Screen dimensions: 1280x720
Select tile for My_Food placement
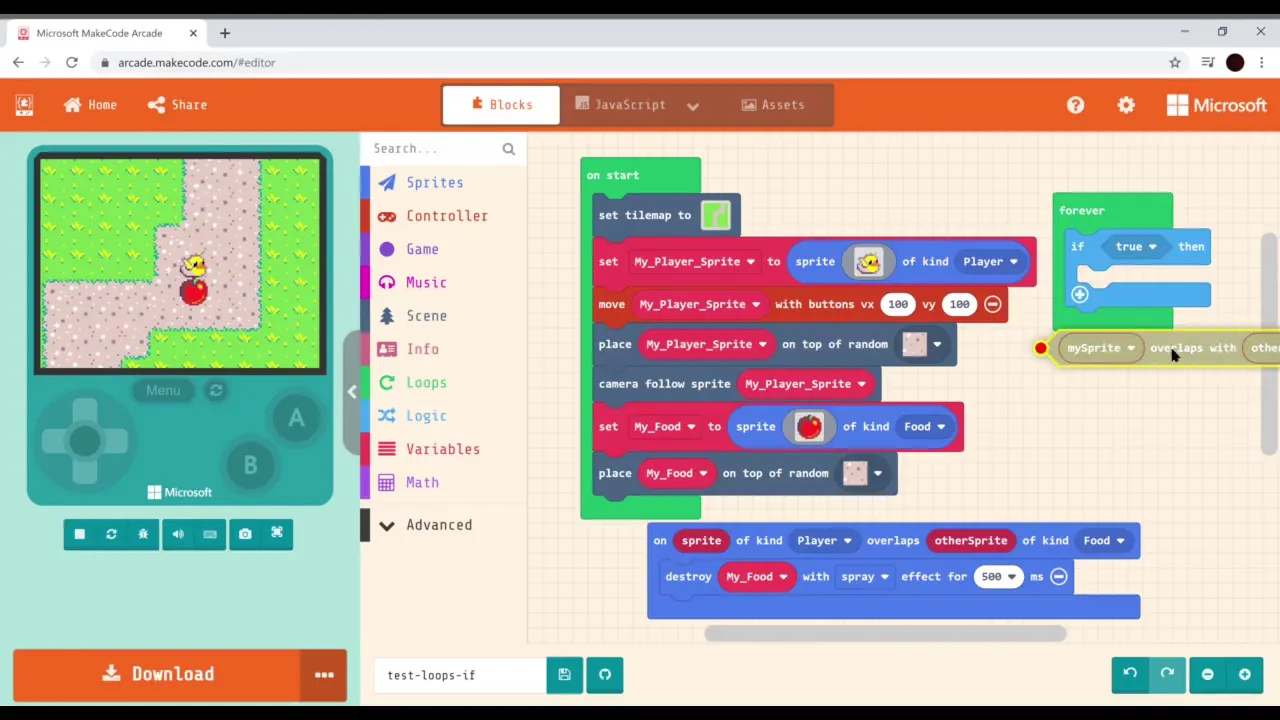(862, 474)
